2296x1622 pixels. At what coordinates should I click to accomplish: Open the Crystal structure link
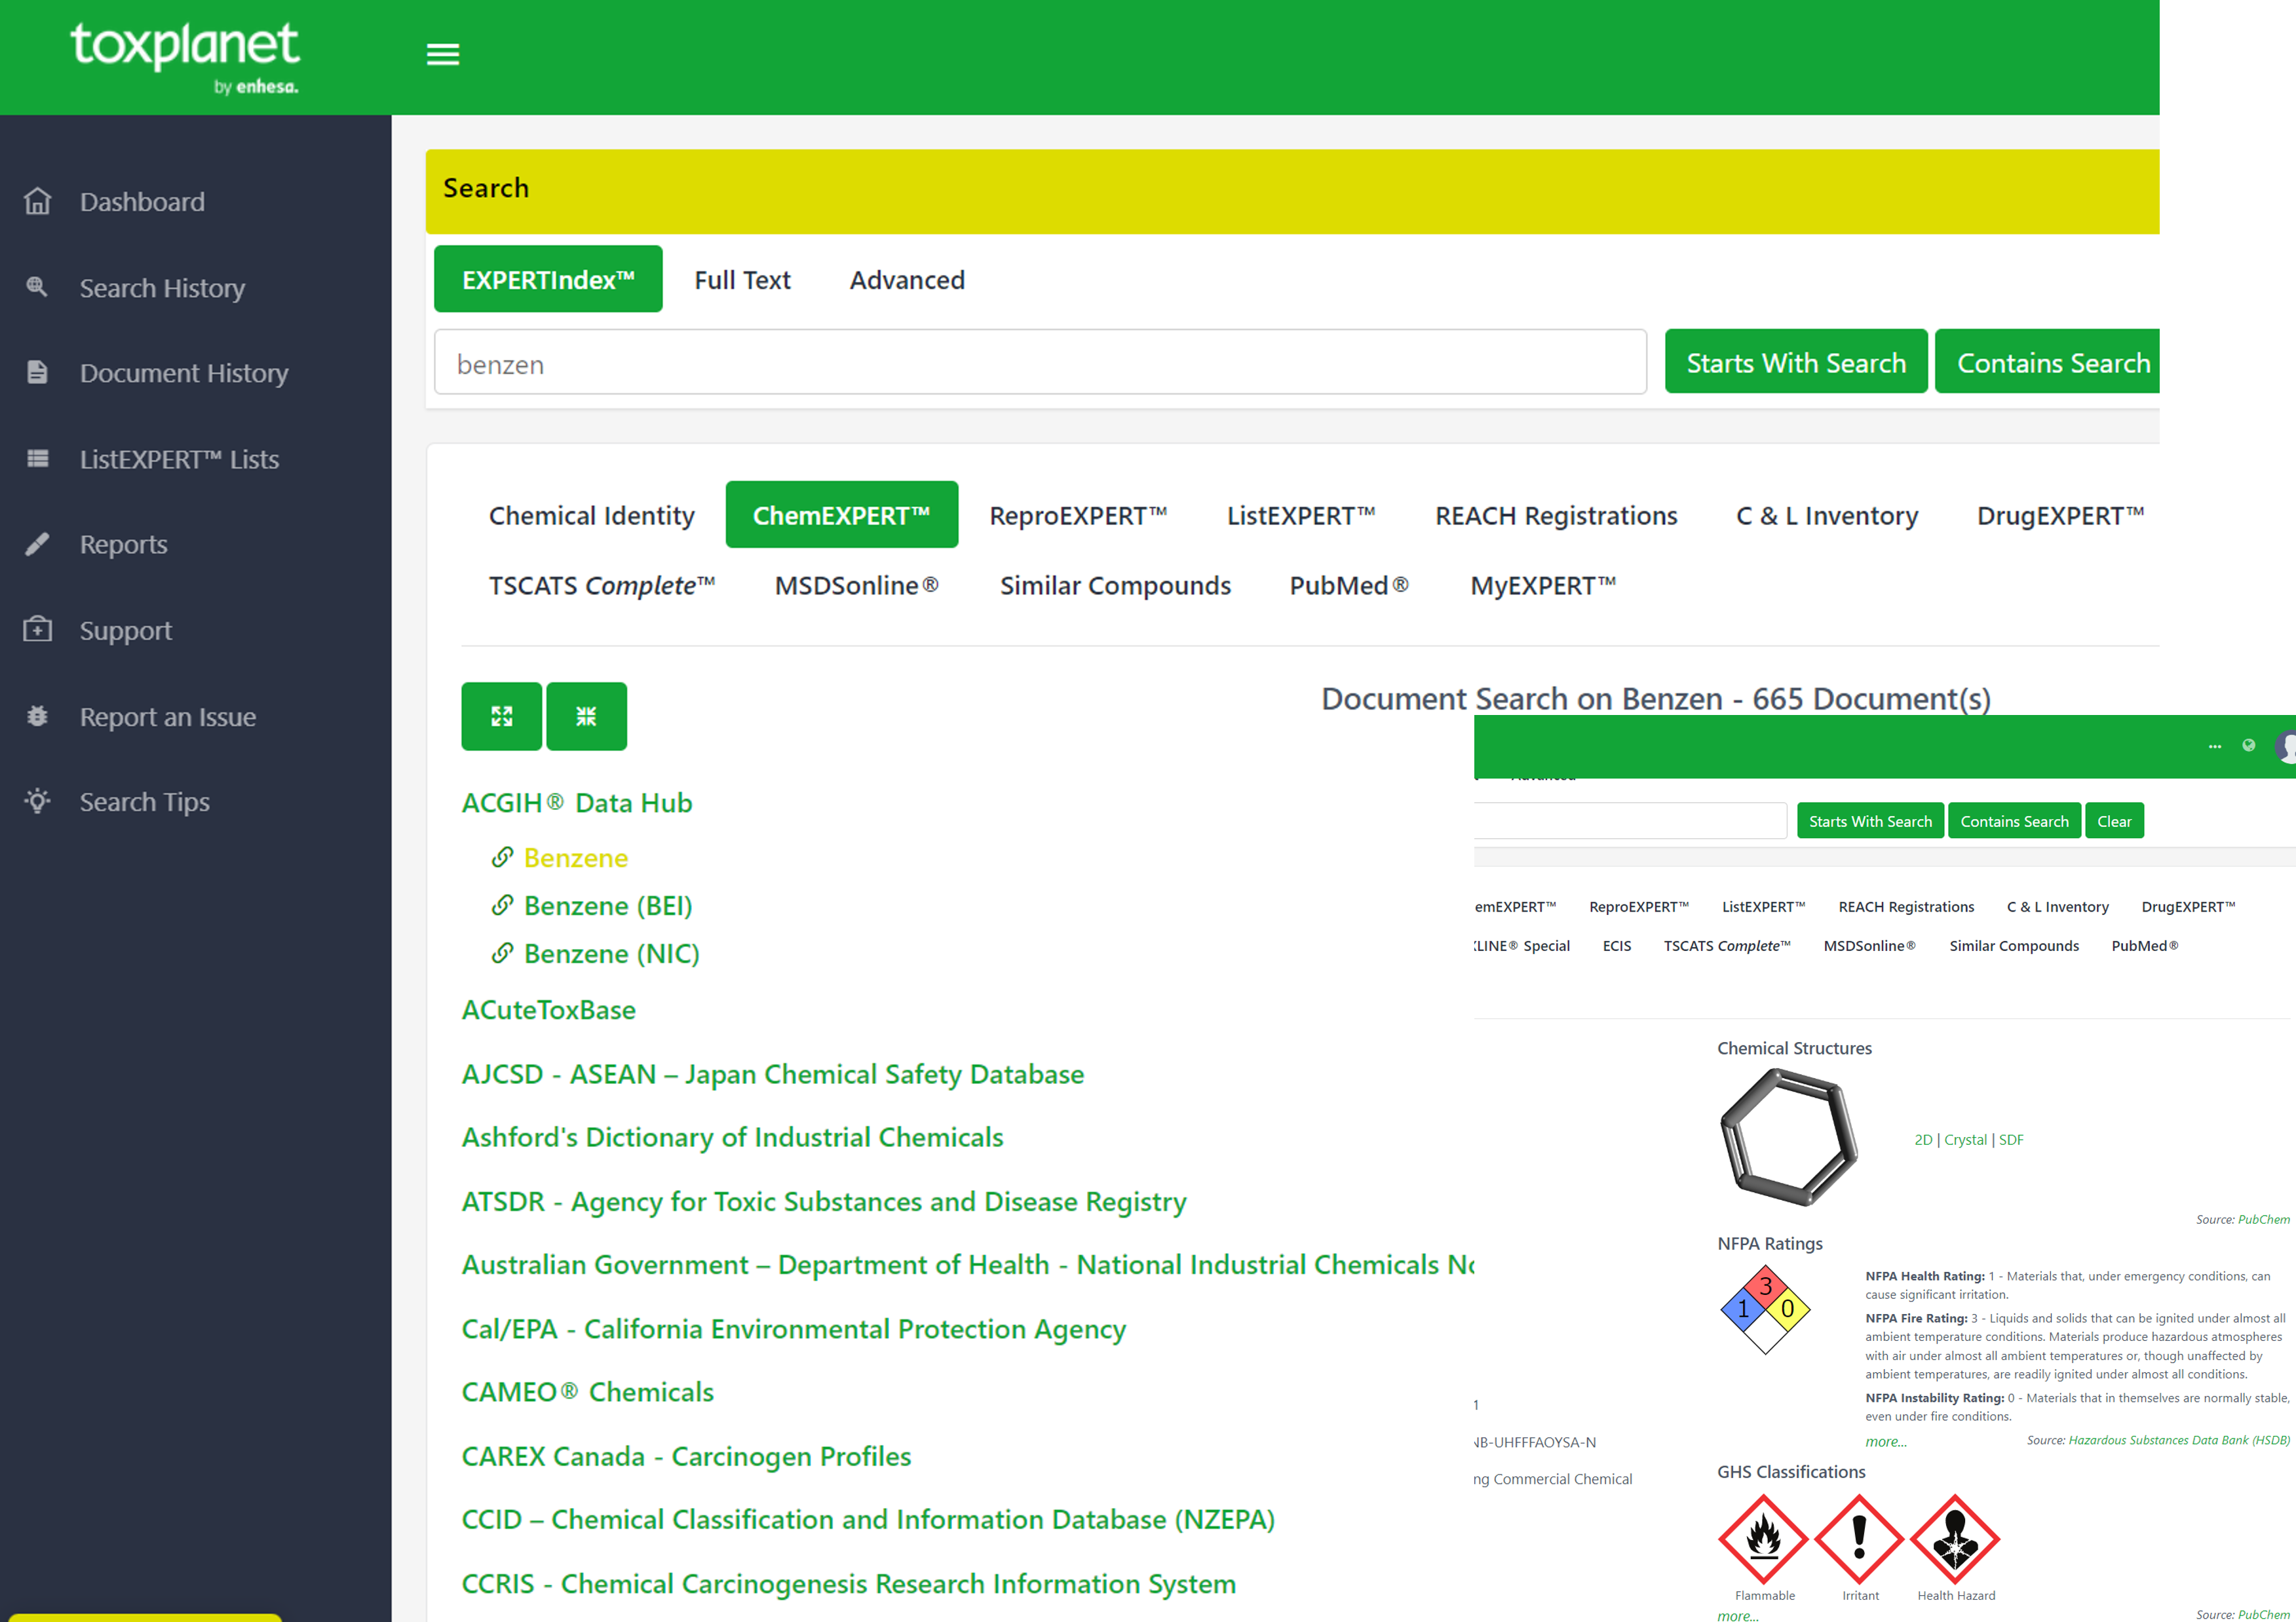[1965, 1140]
